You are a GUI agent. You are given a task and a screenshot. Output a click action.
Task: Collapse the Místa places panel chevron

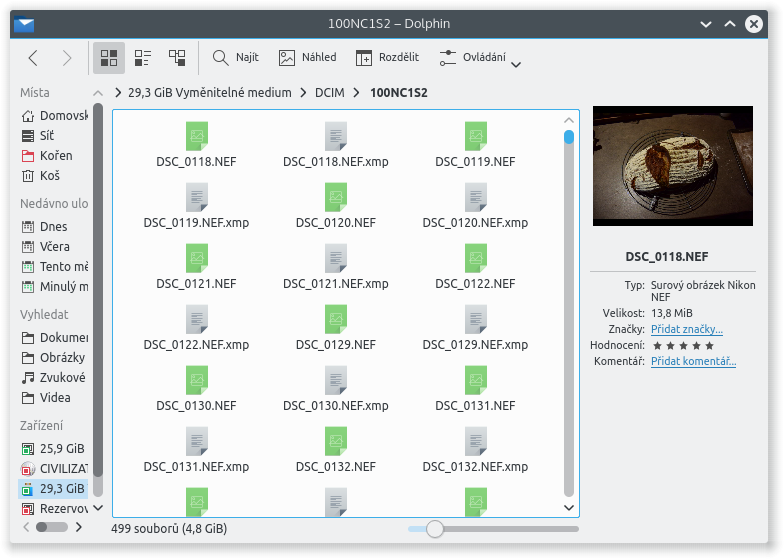click(98, 93)
